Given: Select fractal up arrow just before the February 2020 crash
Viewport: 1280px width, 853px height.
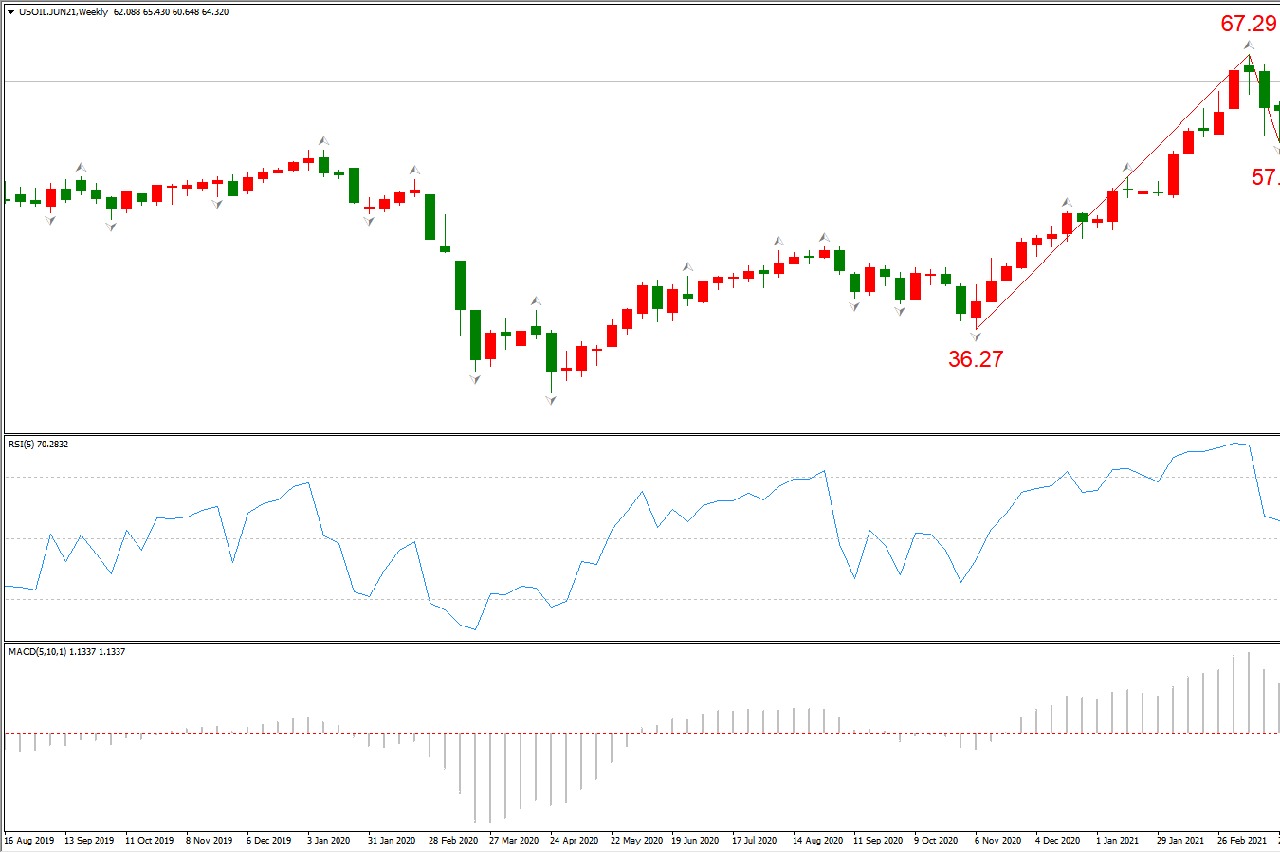Looking at the screenshot, I should pyautogui.click(x=414, y=169).
